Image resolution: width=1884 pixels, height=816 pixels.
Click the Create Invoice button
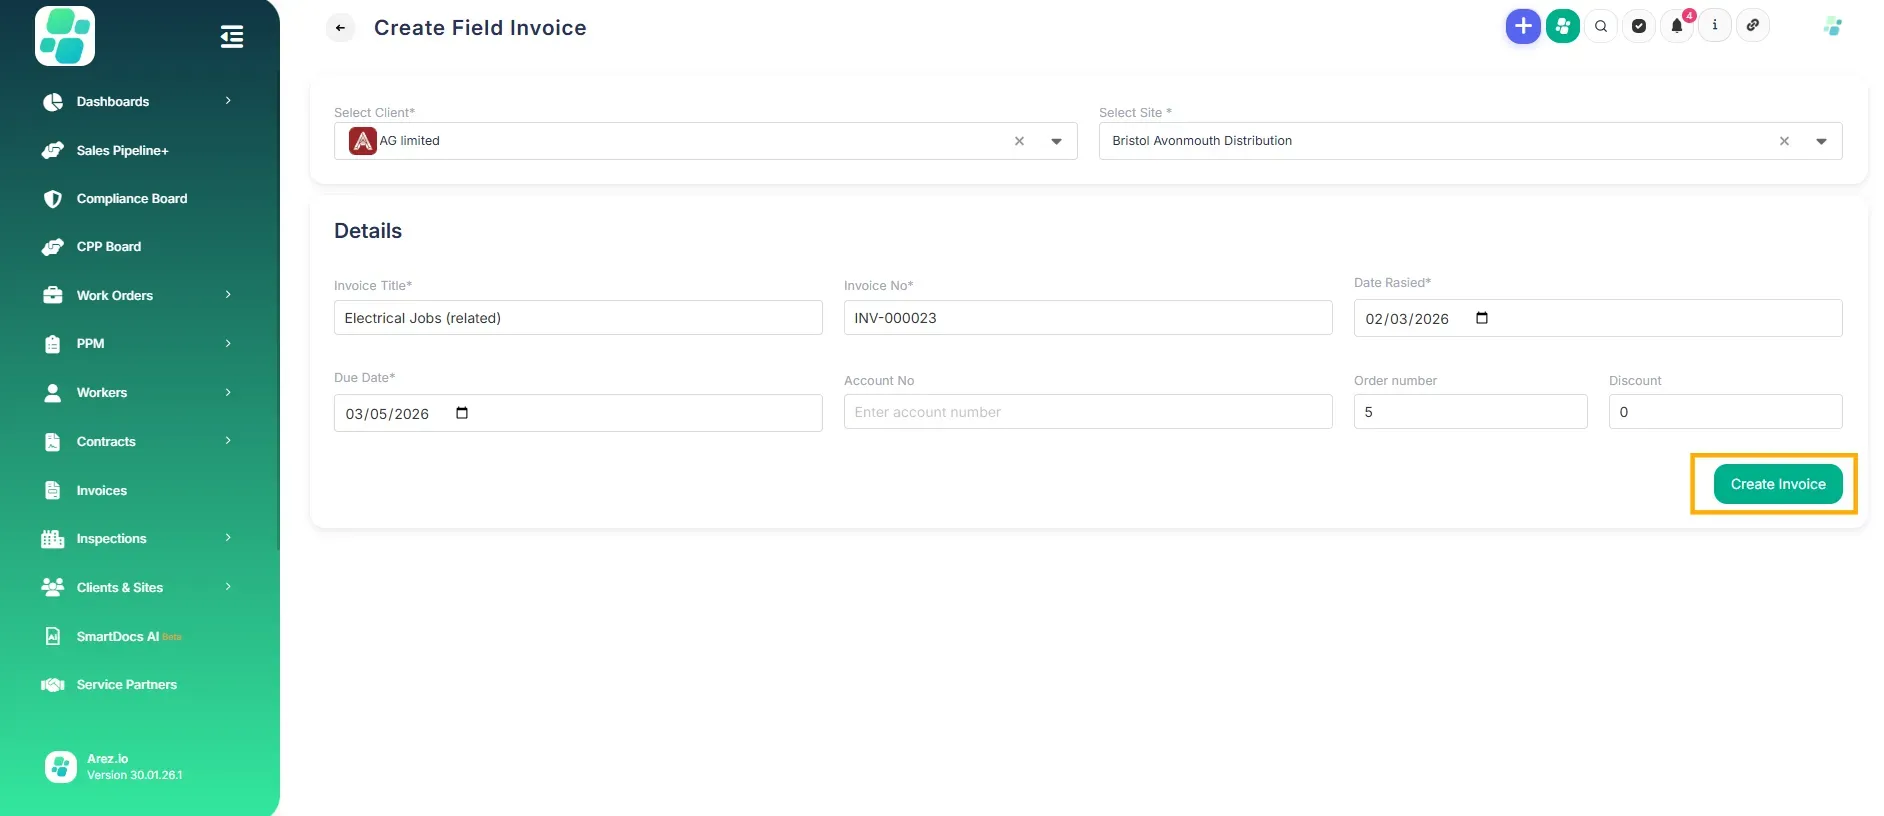1777,484
